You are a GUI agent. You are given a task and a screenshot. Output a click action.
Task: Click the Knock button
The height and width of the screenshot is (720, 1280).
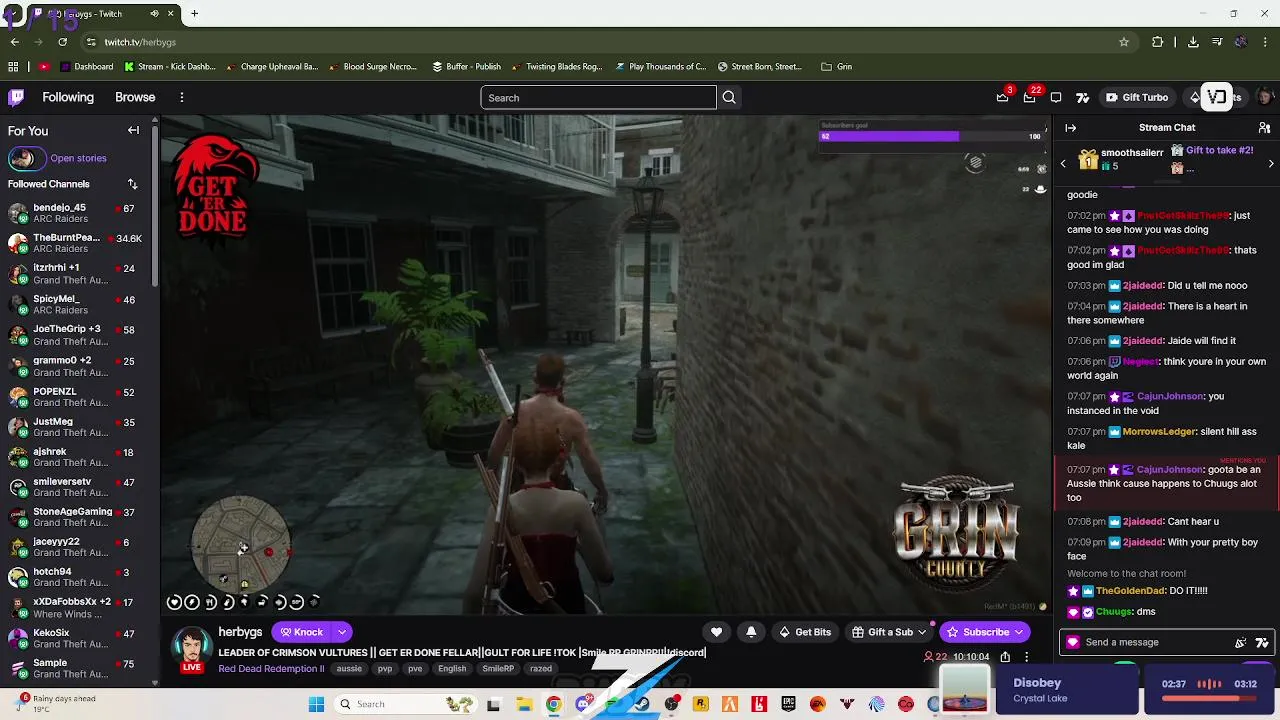point(302,632)
